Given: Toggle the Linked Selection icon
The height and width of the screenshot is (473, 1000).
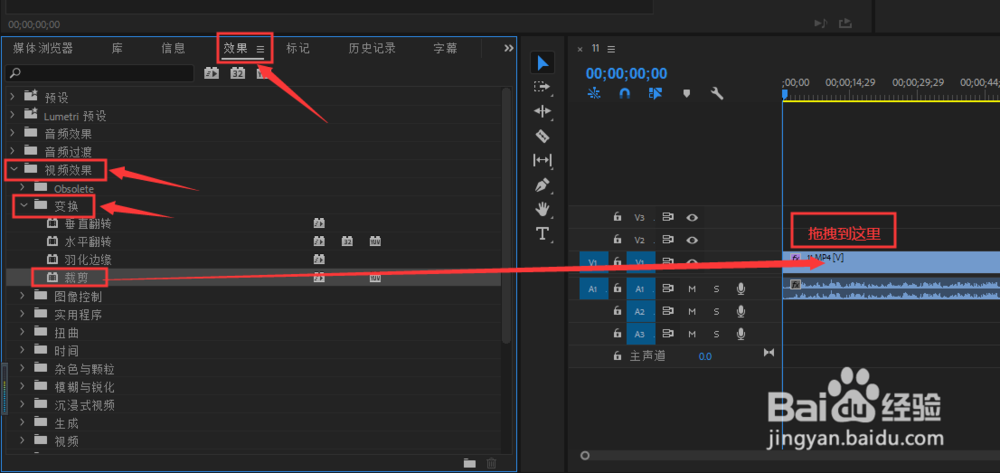Looking at the screenshot, I should coord(655,93).
